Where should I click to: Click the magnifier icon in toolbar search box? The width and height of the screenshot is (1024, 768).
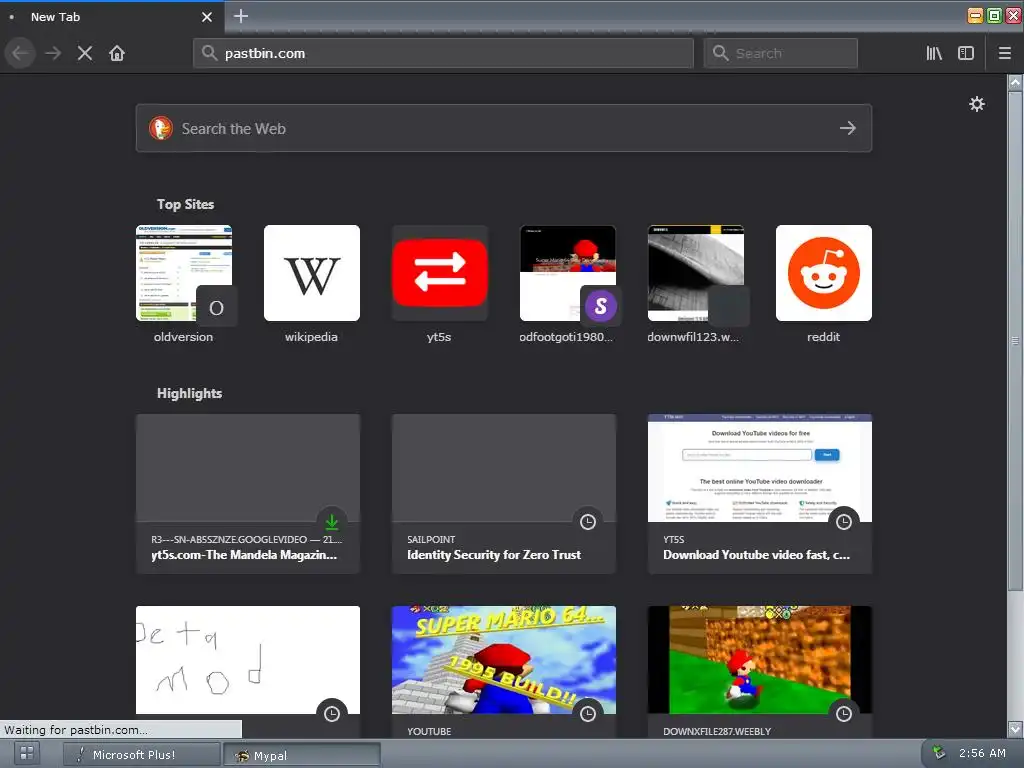click(720, 53)
